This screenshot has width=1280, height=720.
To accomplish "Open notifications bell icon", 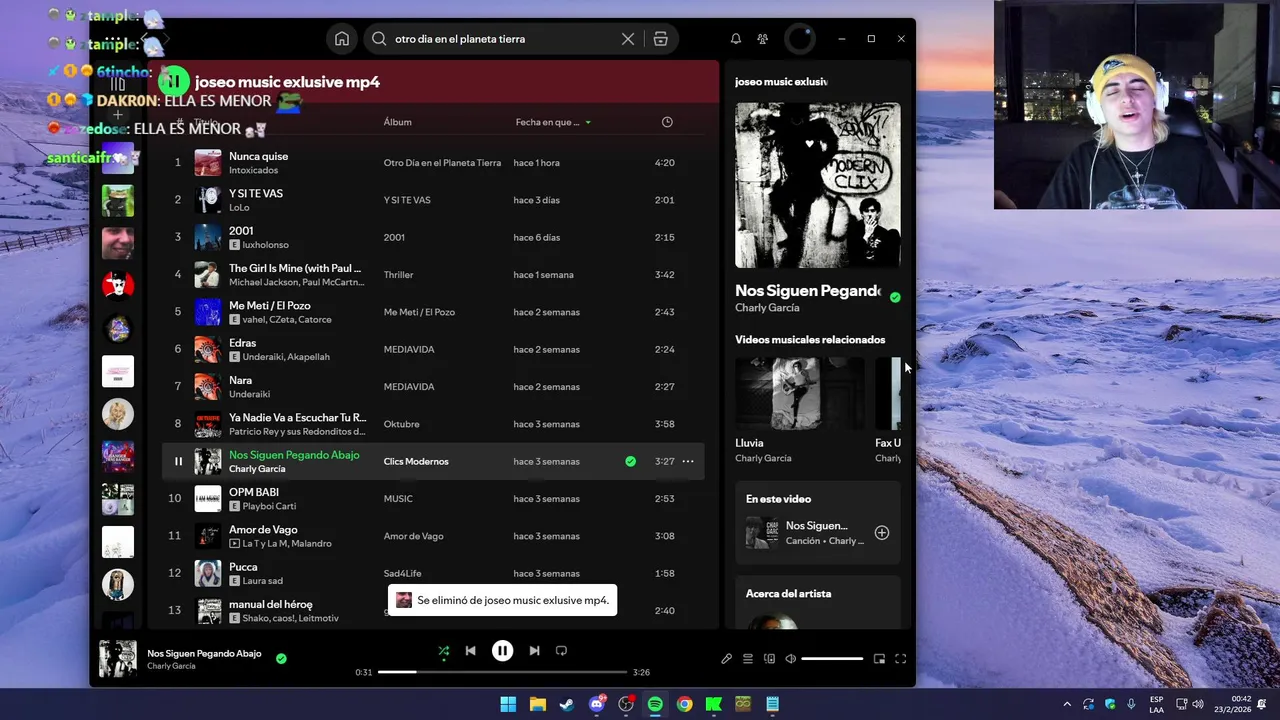I will (x=736, y=39).
